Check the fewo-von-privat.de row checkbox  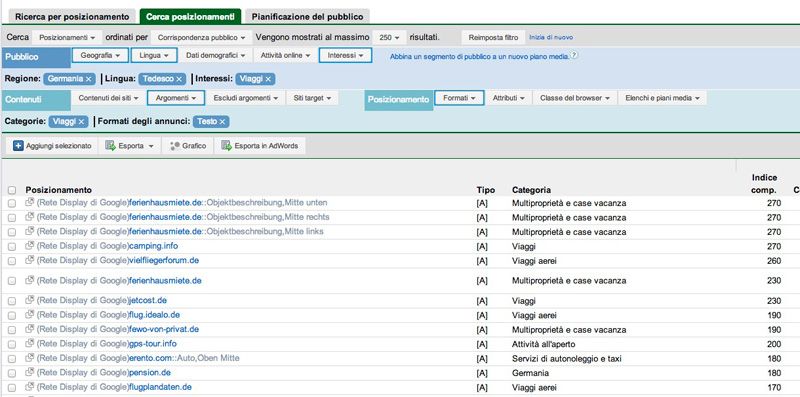(x=12, y=330)
